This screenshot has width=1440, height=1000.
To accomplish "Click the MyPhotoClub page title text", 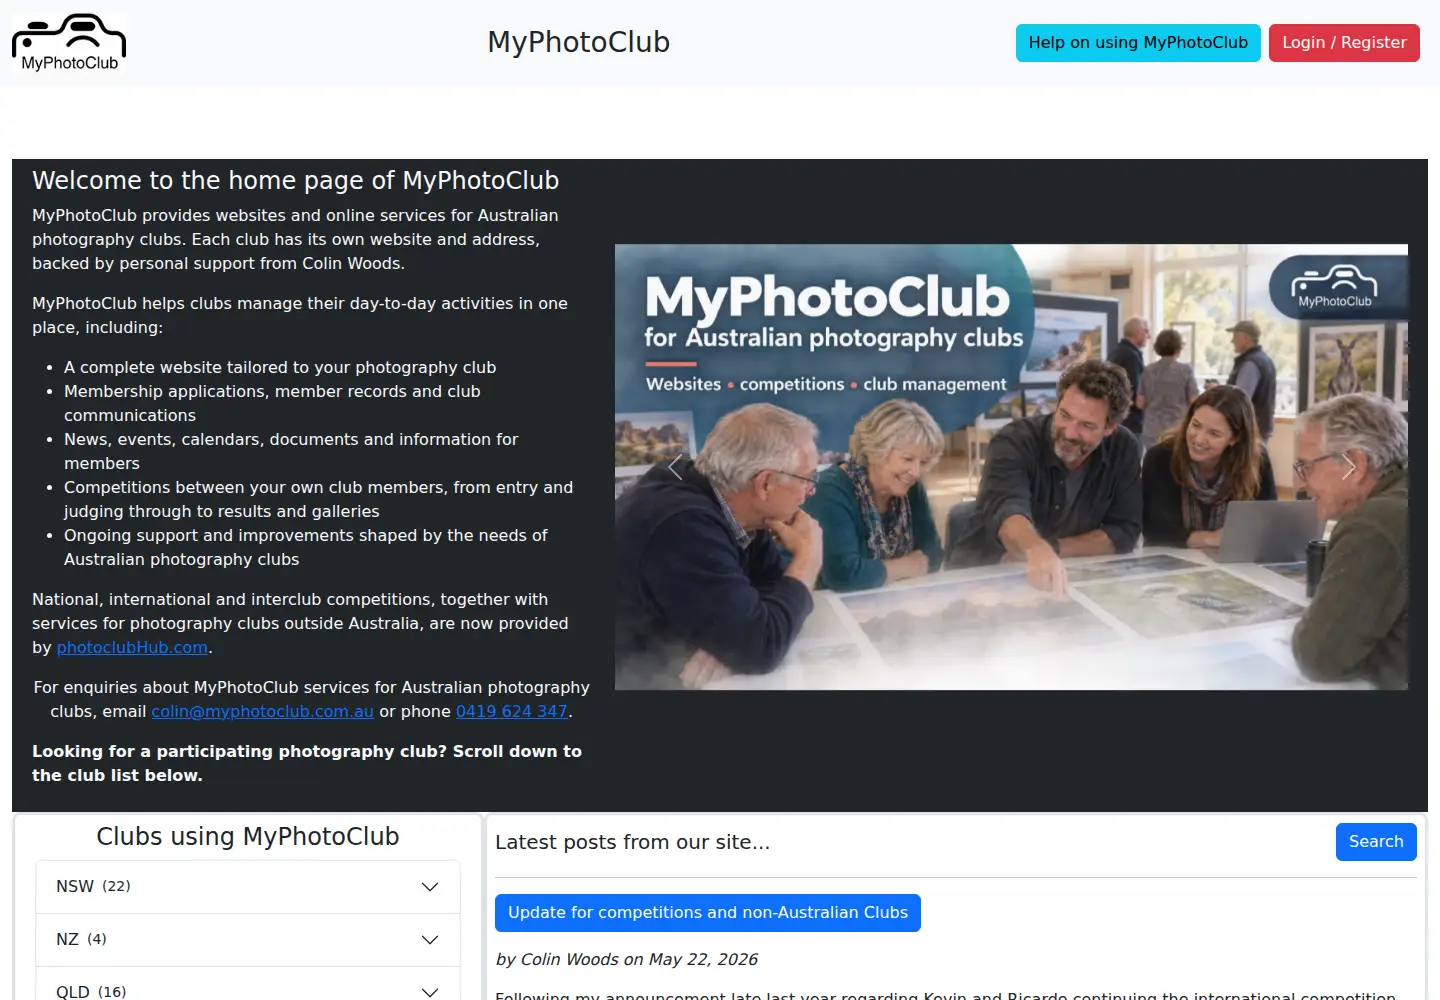I will 579,42.
